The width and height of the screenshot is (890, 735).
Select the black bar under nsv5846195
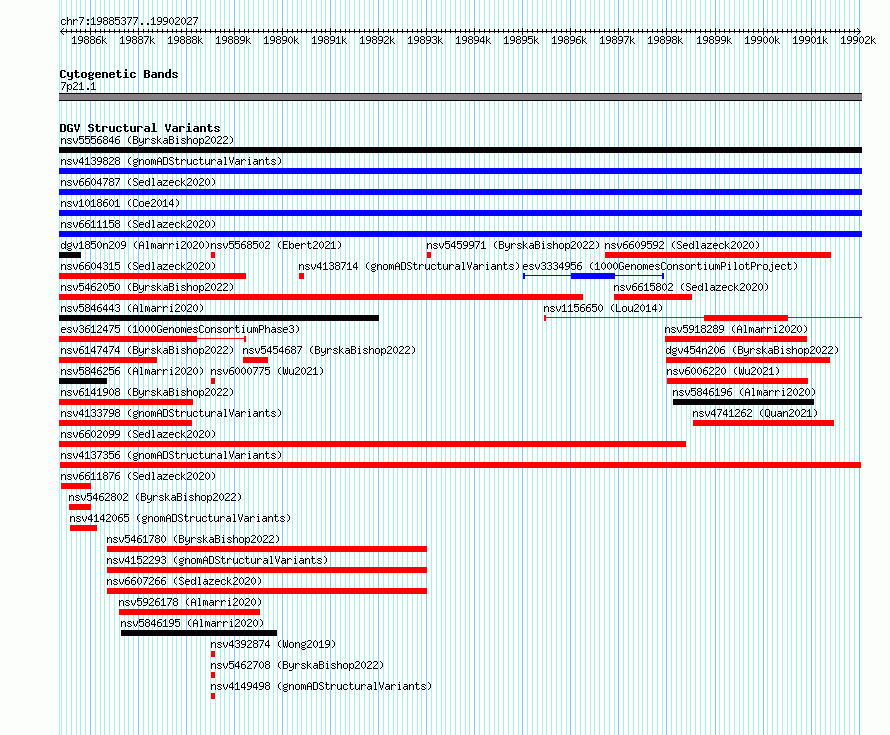199,633
